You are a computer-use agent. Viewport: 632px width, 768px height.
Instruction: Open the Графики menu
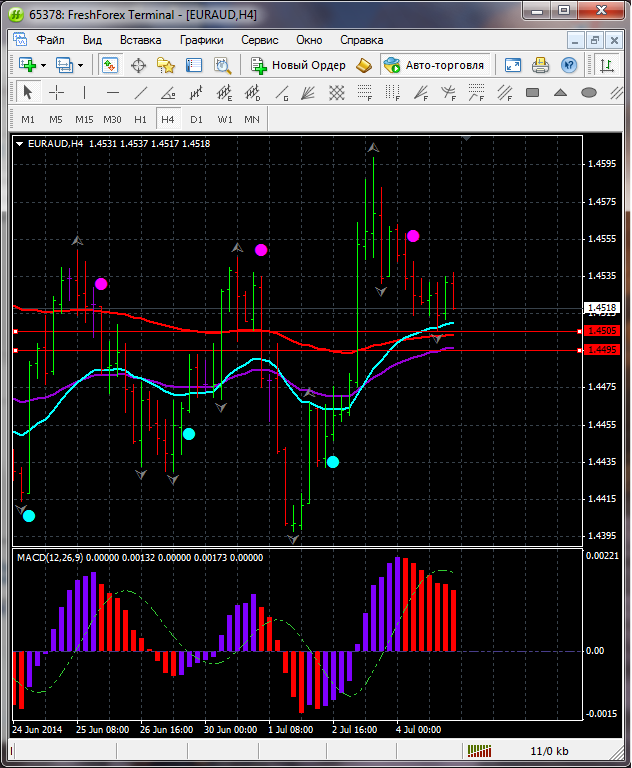pos(201,40)
